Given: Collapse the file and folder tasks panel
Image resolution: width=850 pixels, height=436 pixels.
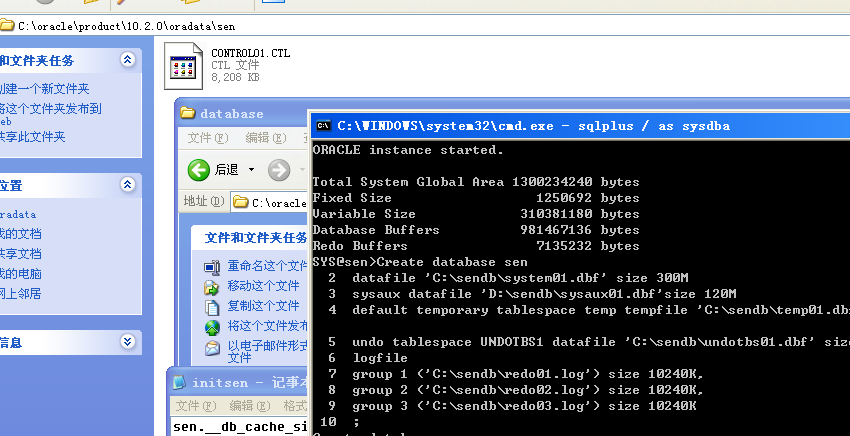Looking at the screenshot, I should pos(128,60).
